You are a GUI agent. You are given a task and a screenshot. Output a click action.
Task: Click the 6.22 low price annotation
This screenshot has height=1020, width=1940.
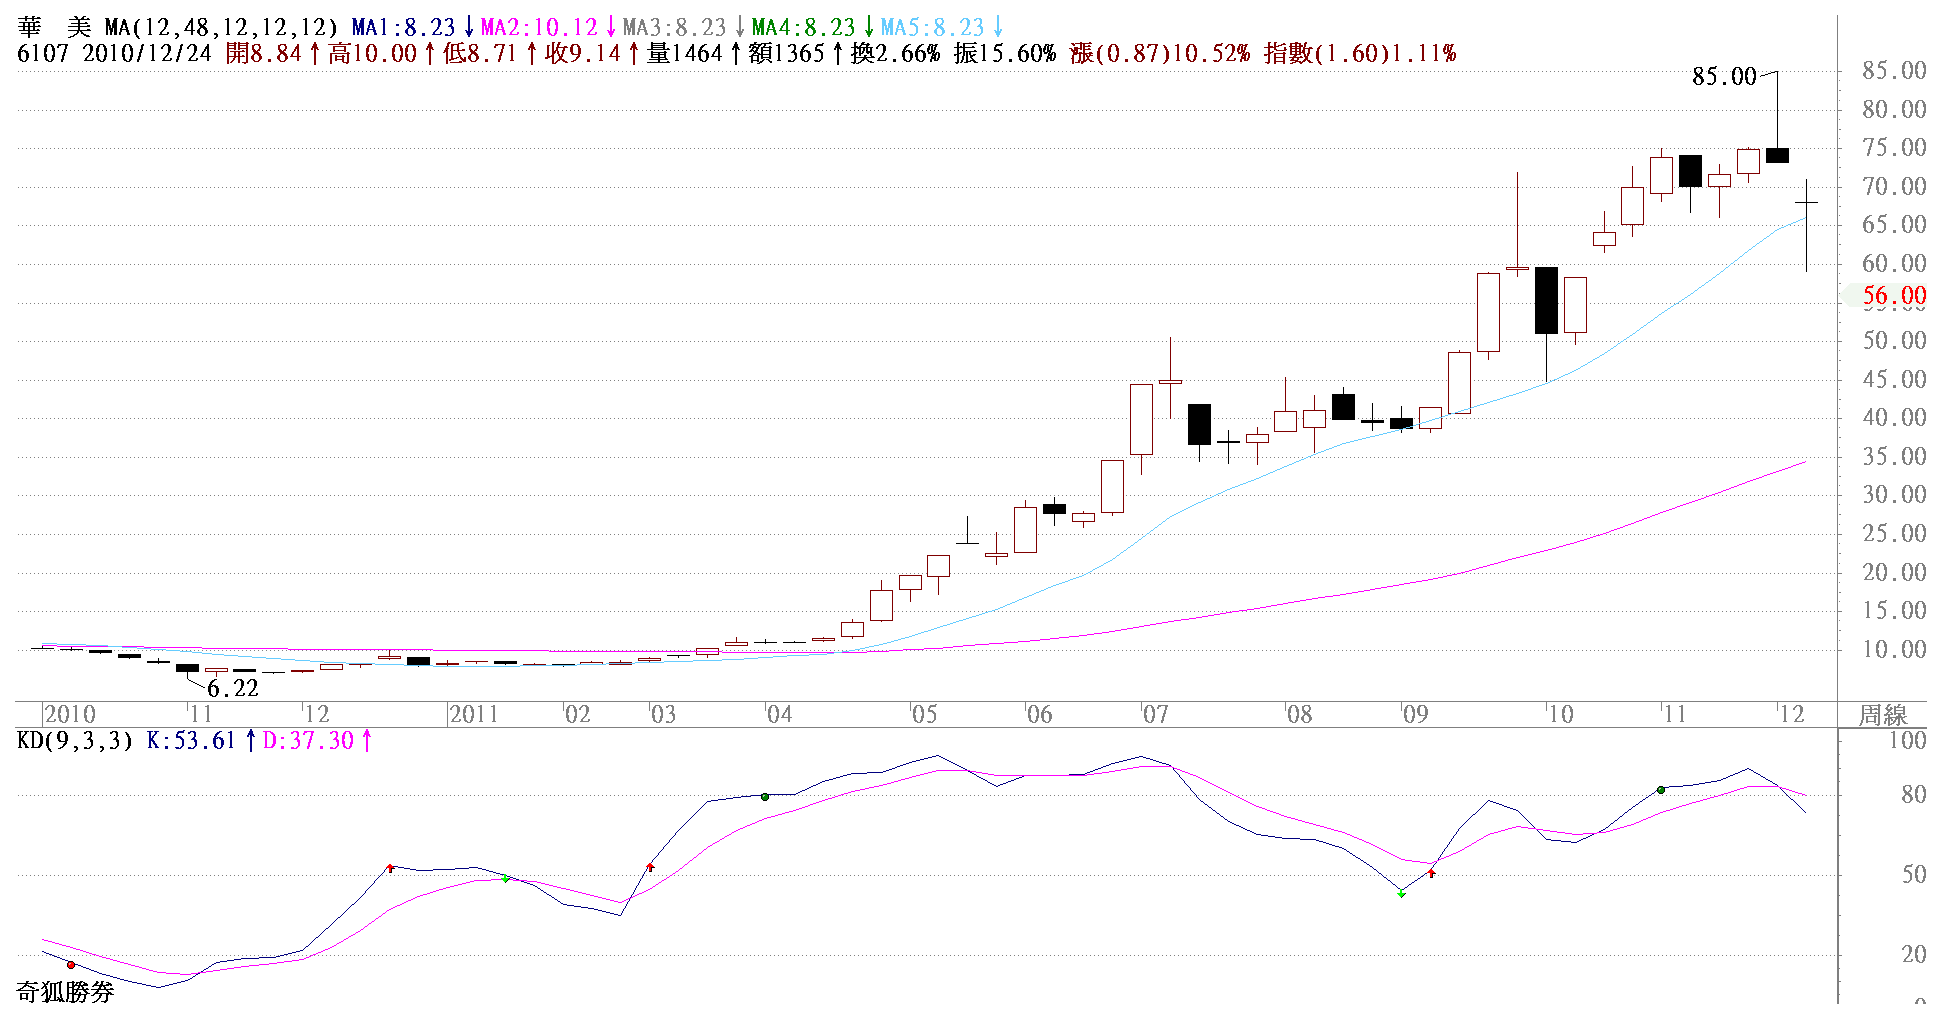[232, 688]
